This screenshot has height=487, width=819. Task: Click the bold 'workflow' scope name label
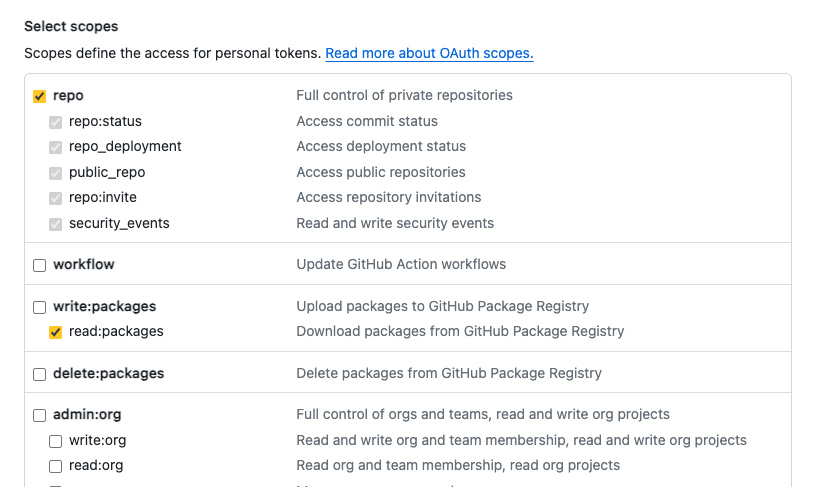point(83,265)
